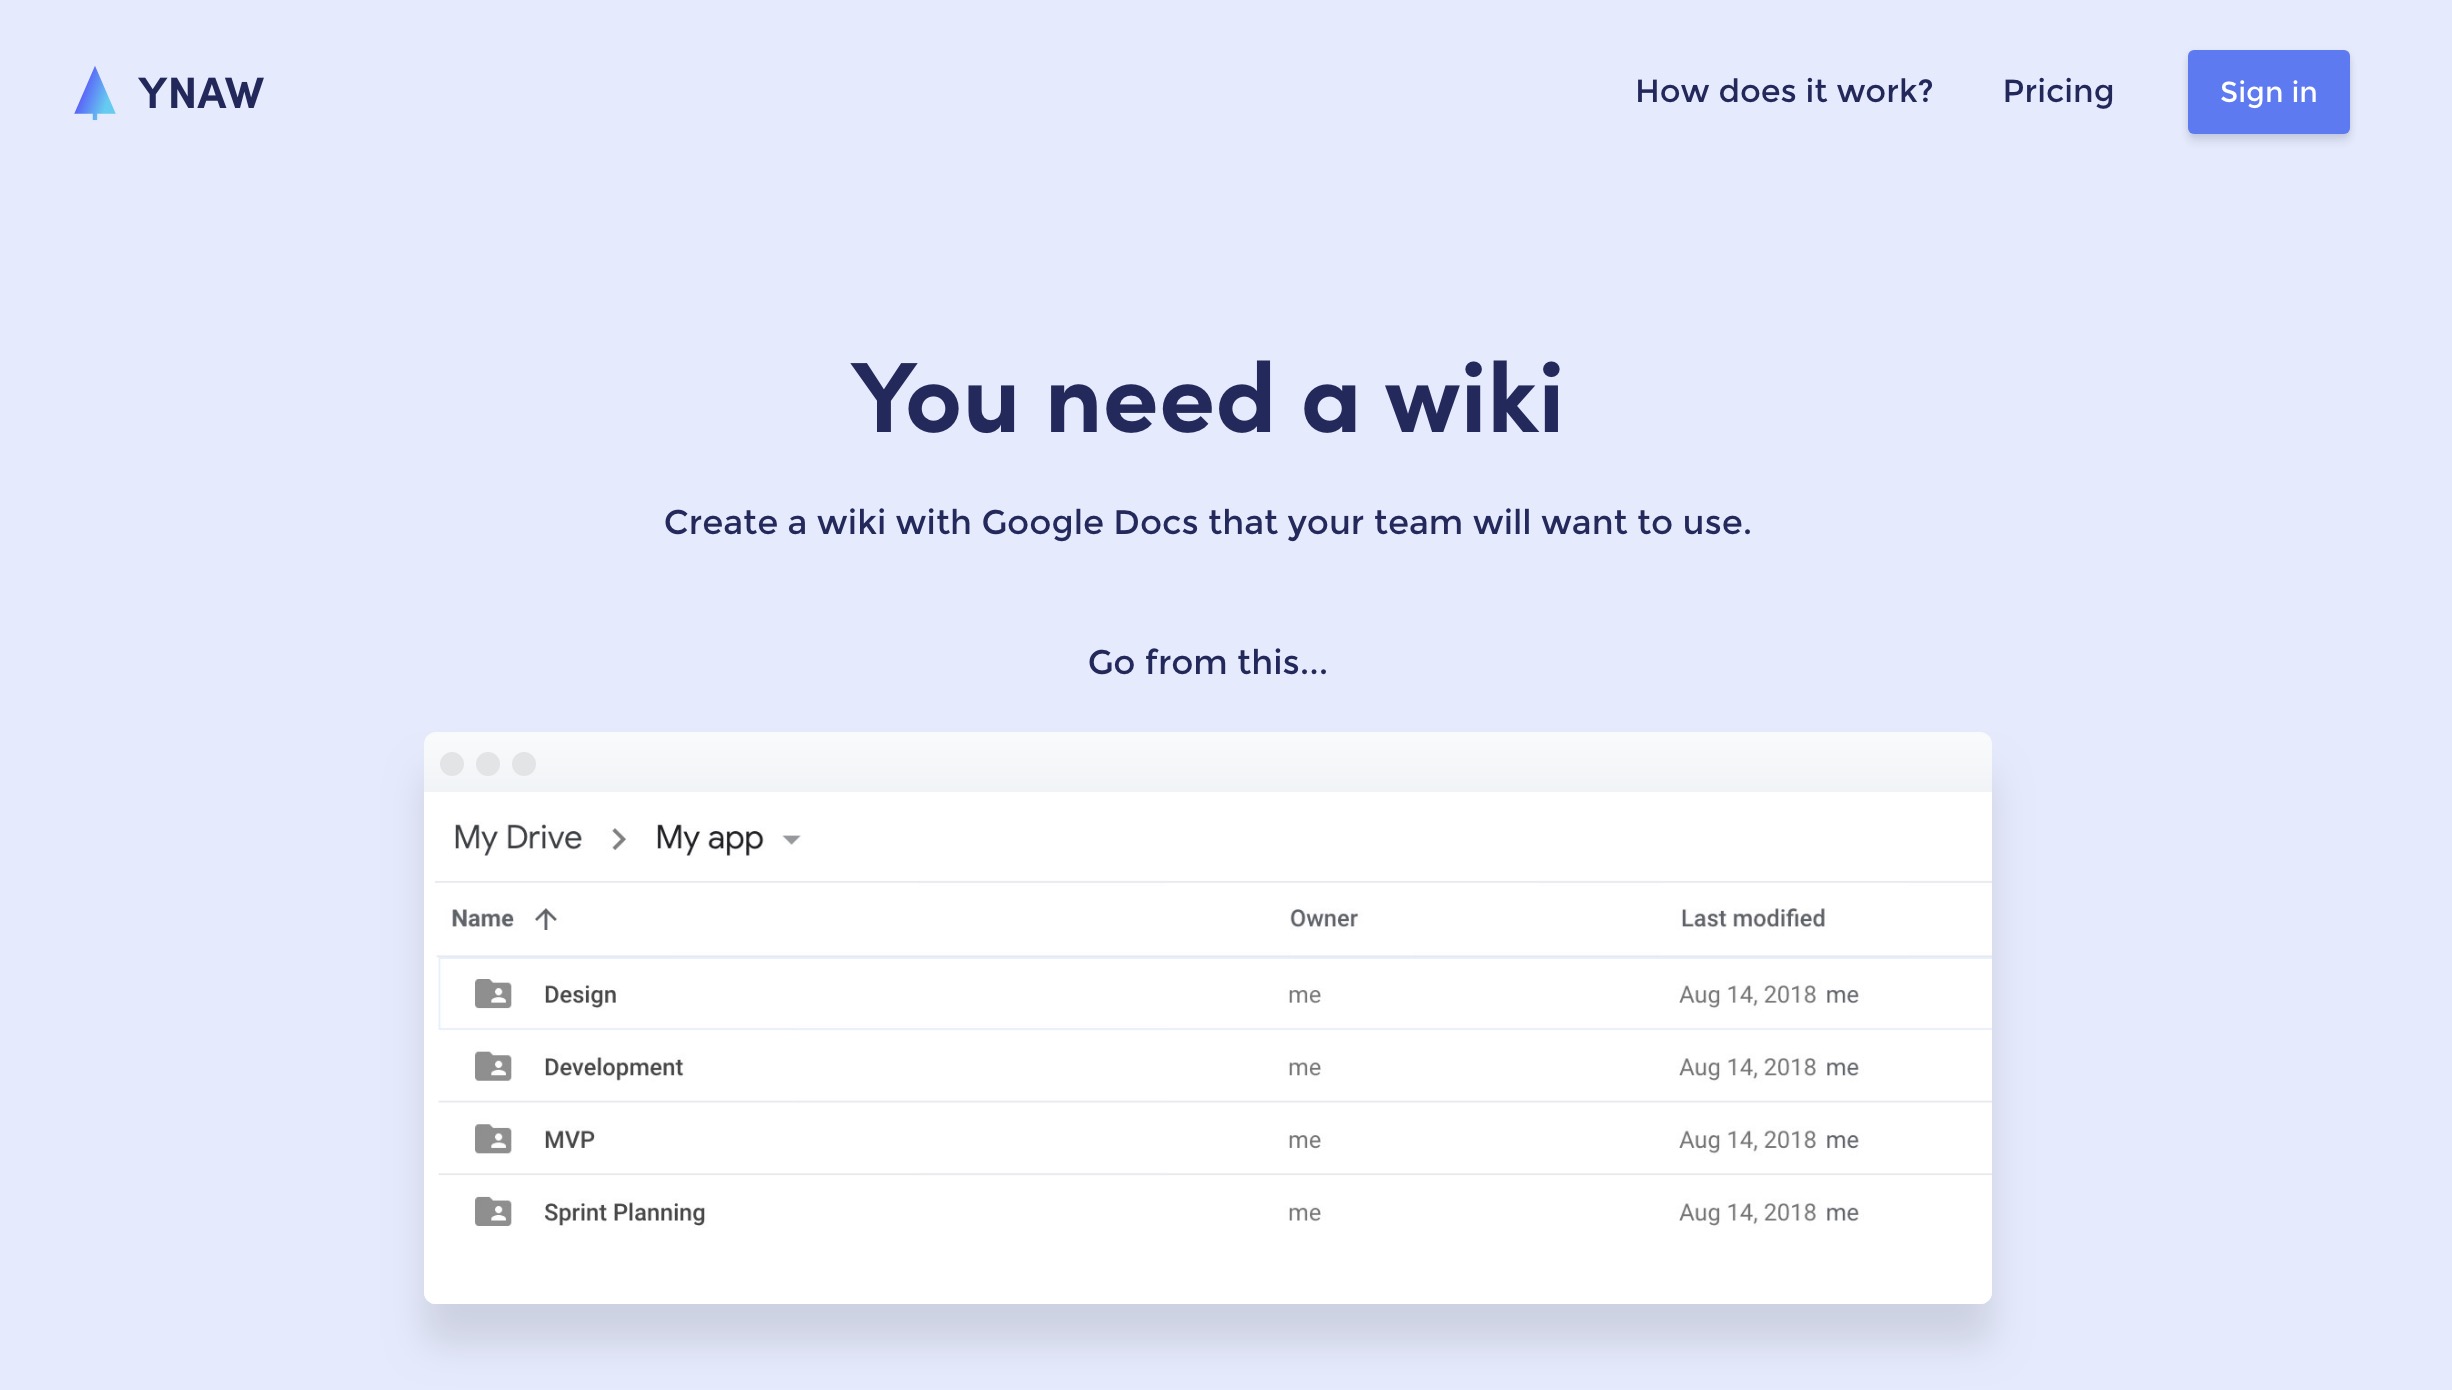The image size is (2452, 1390).
Task: Click the Sprint Planning folder row
Action: point(1209,1211)
